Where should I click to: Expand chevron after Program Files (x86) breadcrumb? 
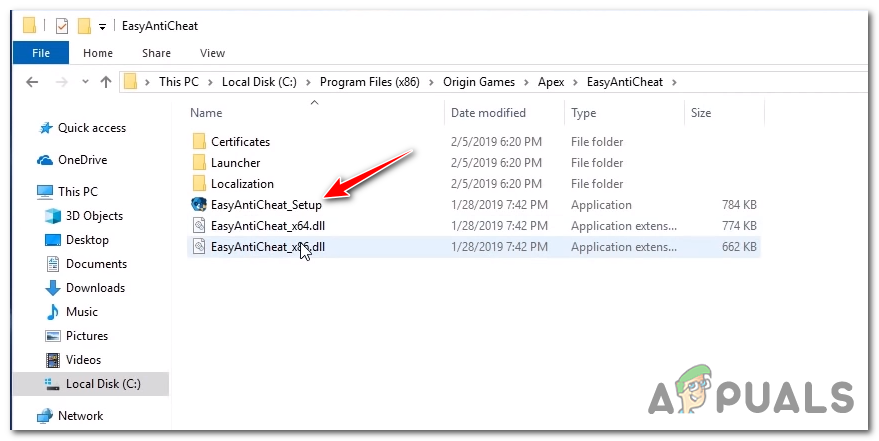pos(432,82)
